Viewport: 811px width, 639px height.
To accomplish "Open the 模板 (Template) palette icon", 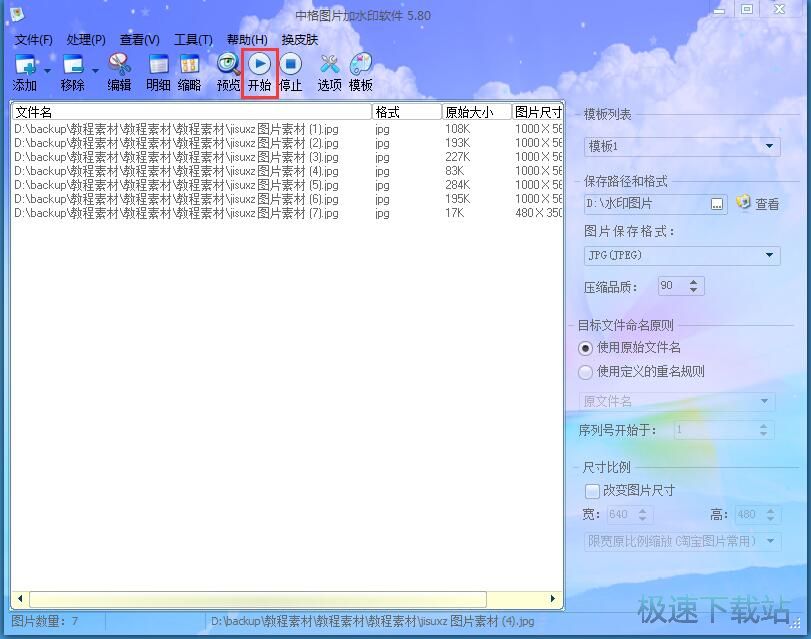I will [360, 66].
